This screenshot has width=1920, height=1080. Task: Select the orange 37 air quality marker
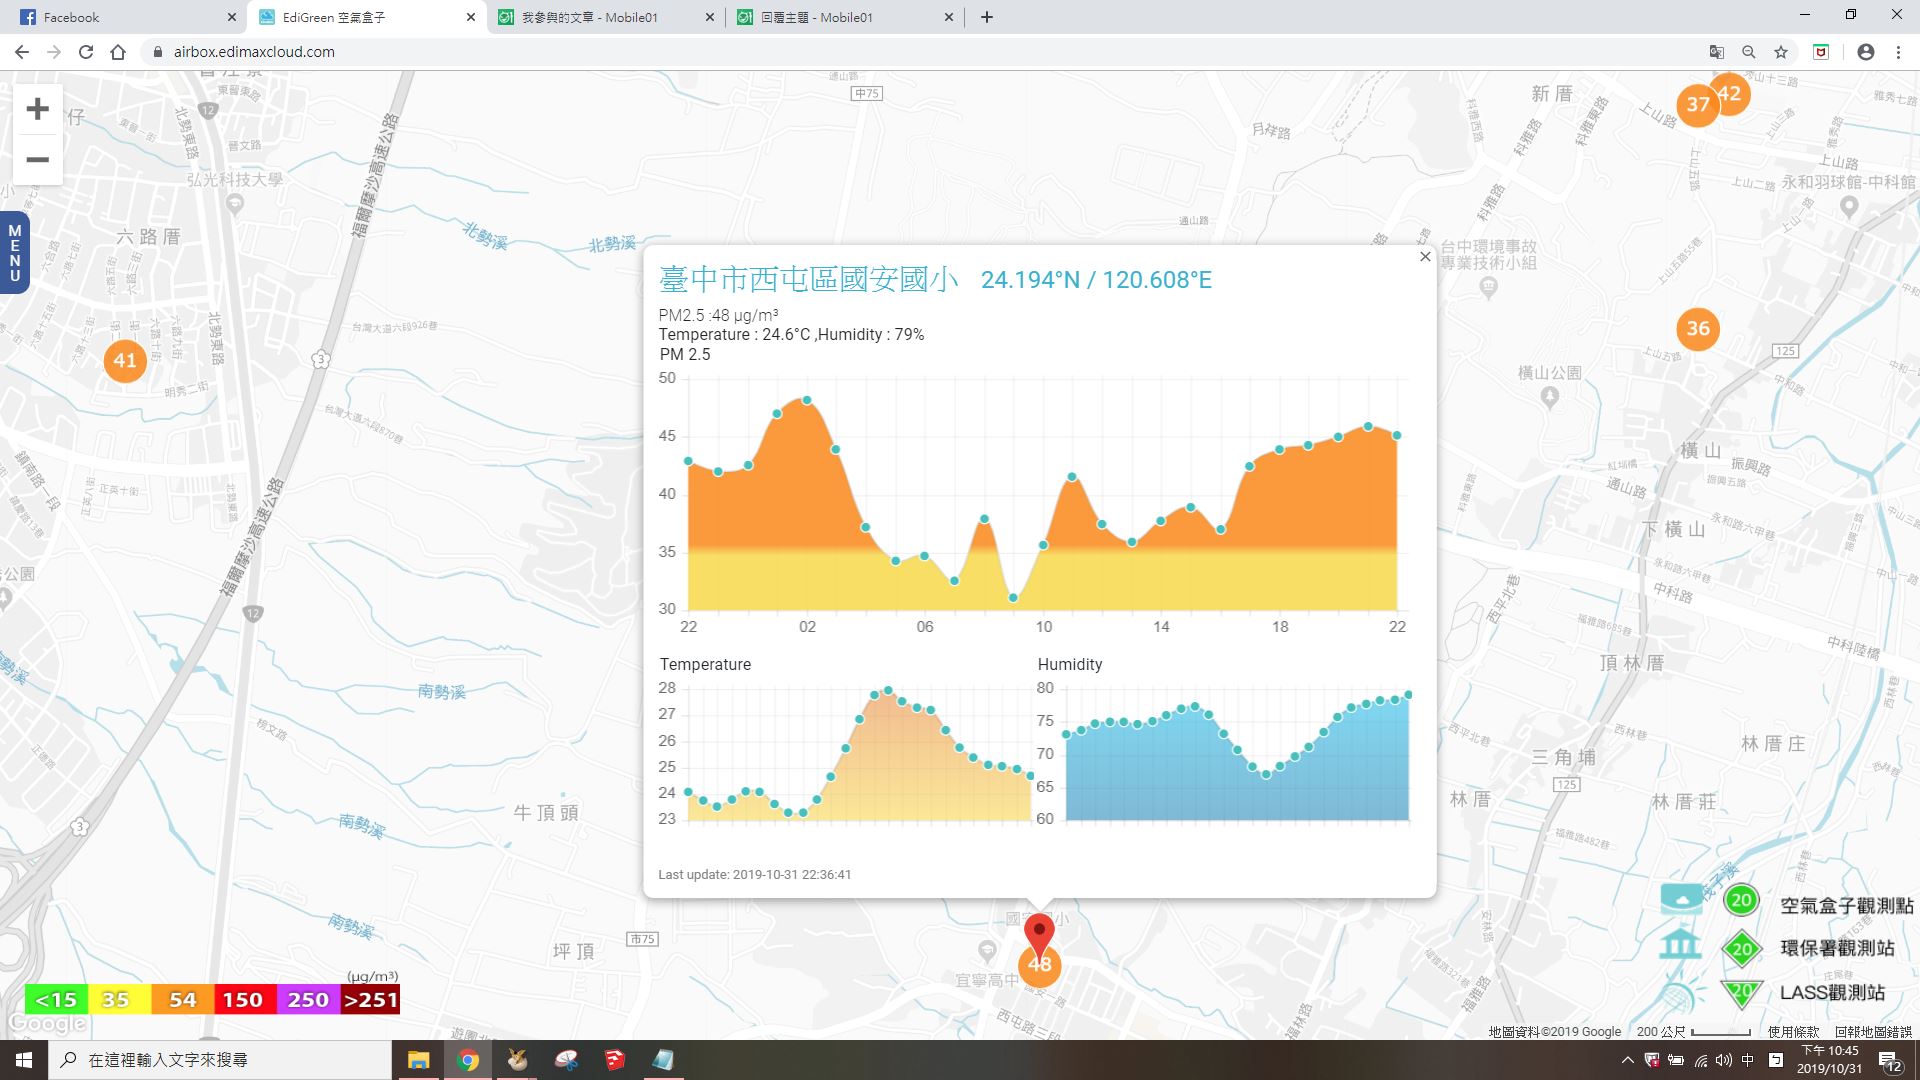tap(1698, 105)
